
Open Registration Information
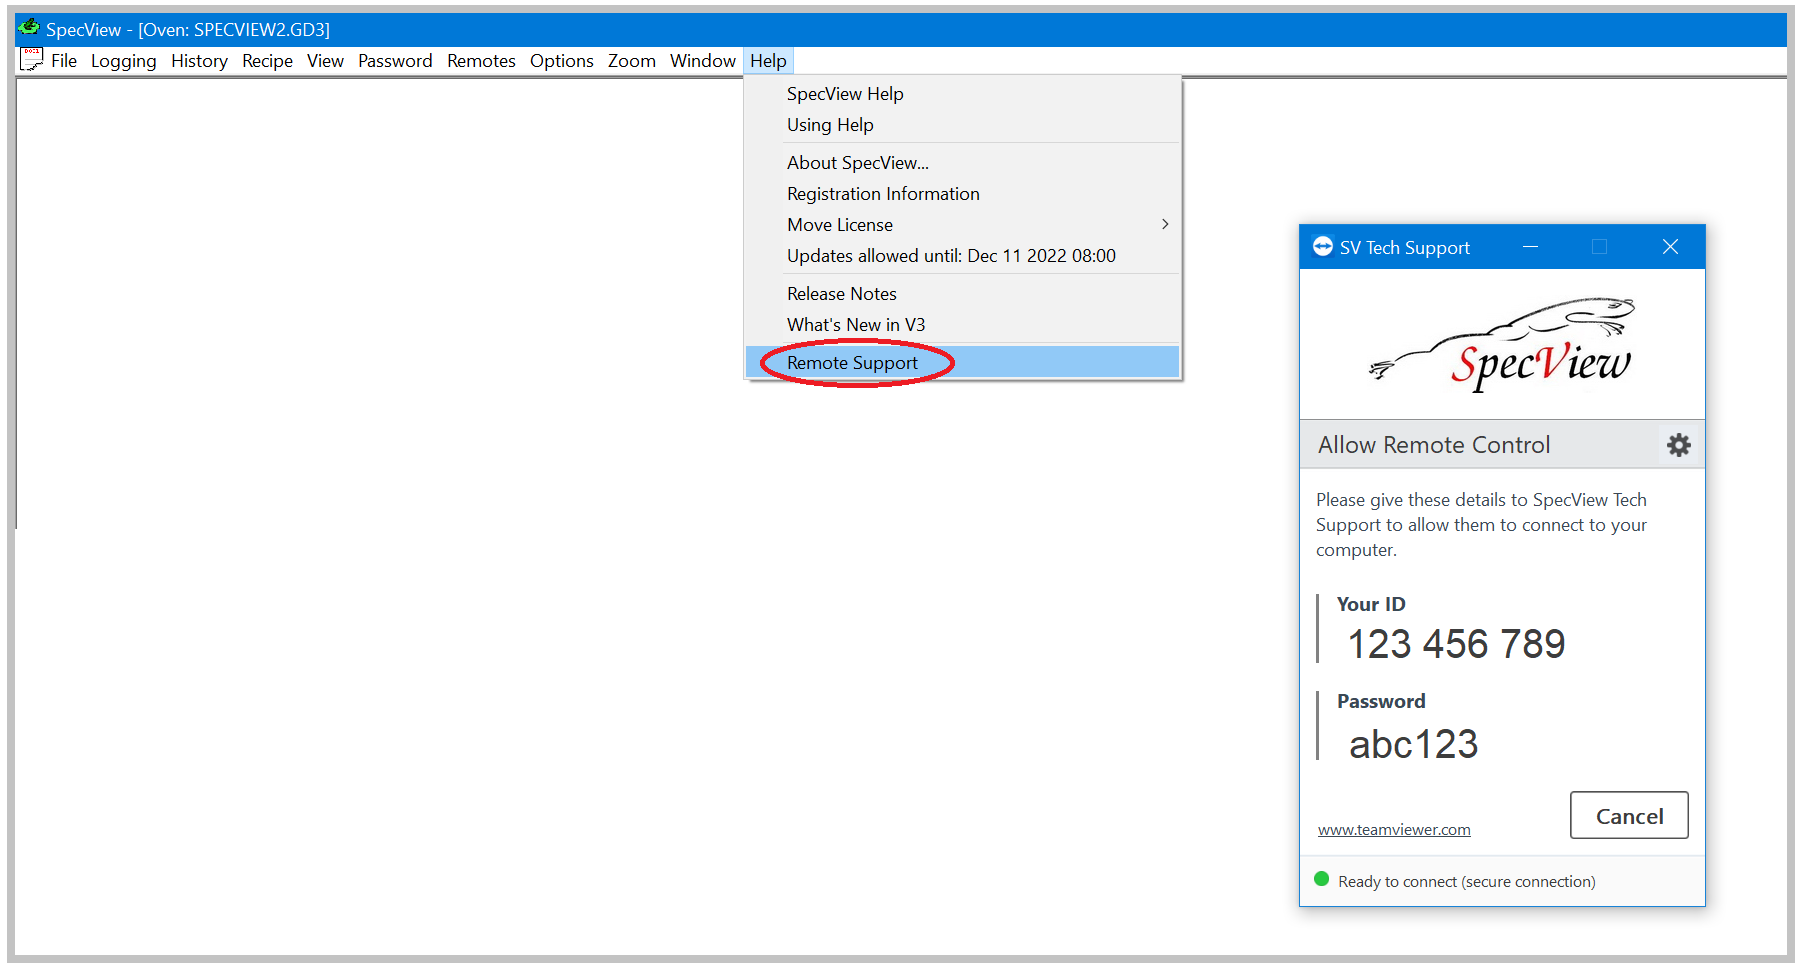[x=883, y=193]
